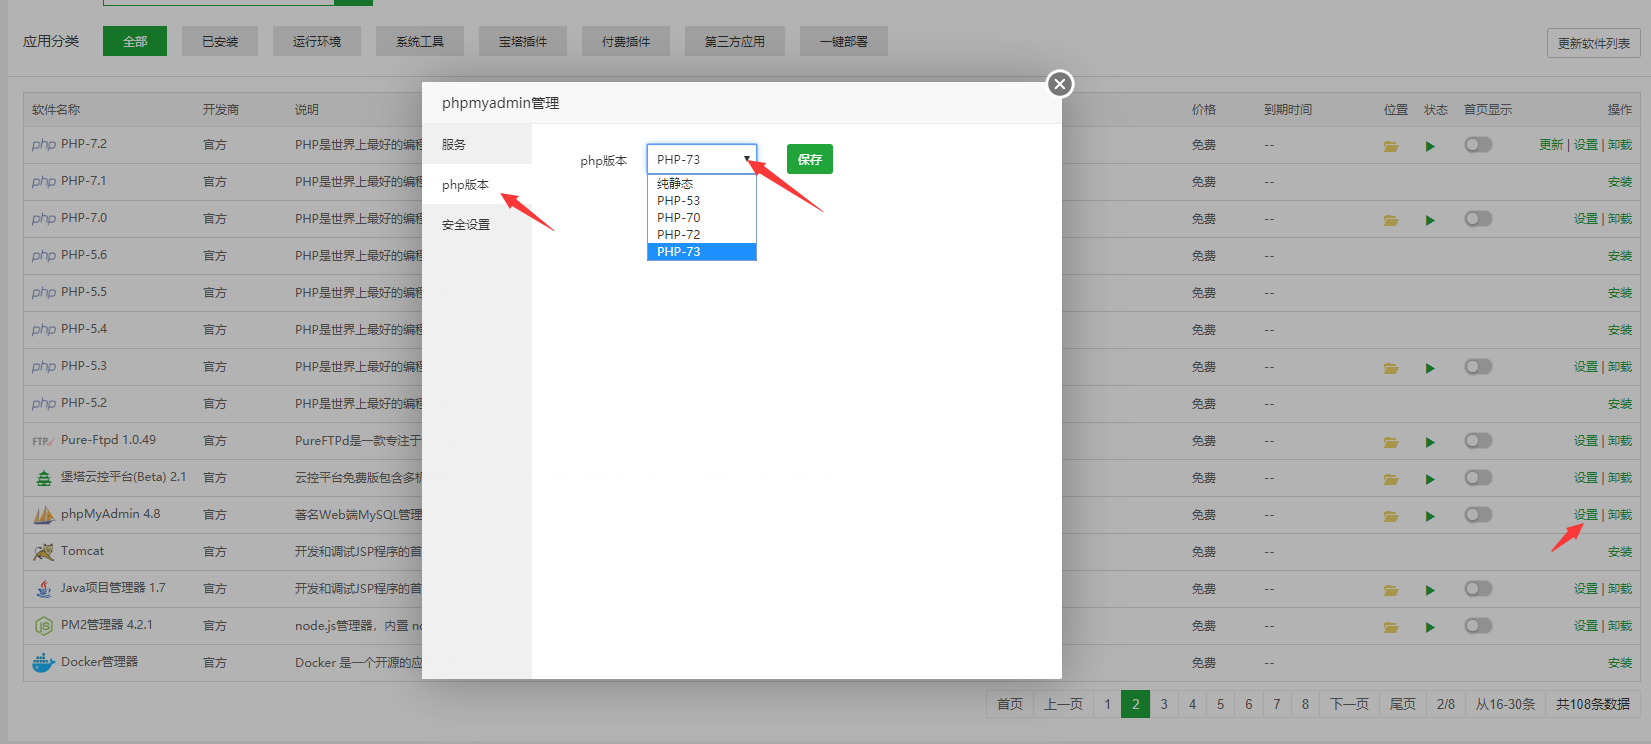Click play status icon for PHP-5.3

[1430, 368]
